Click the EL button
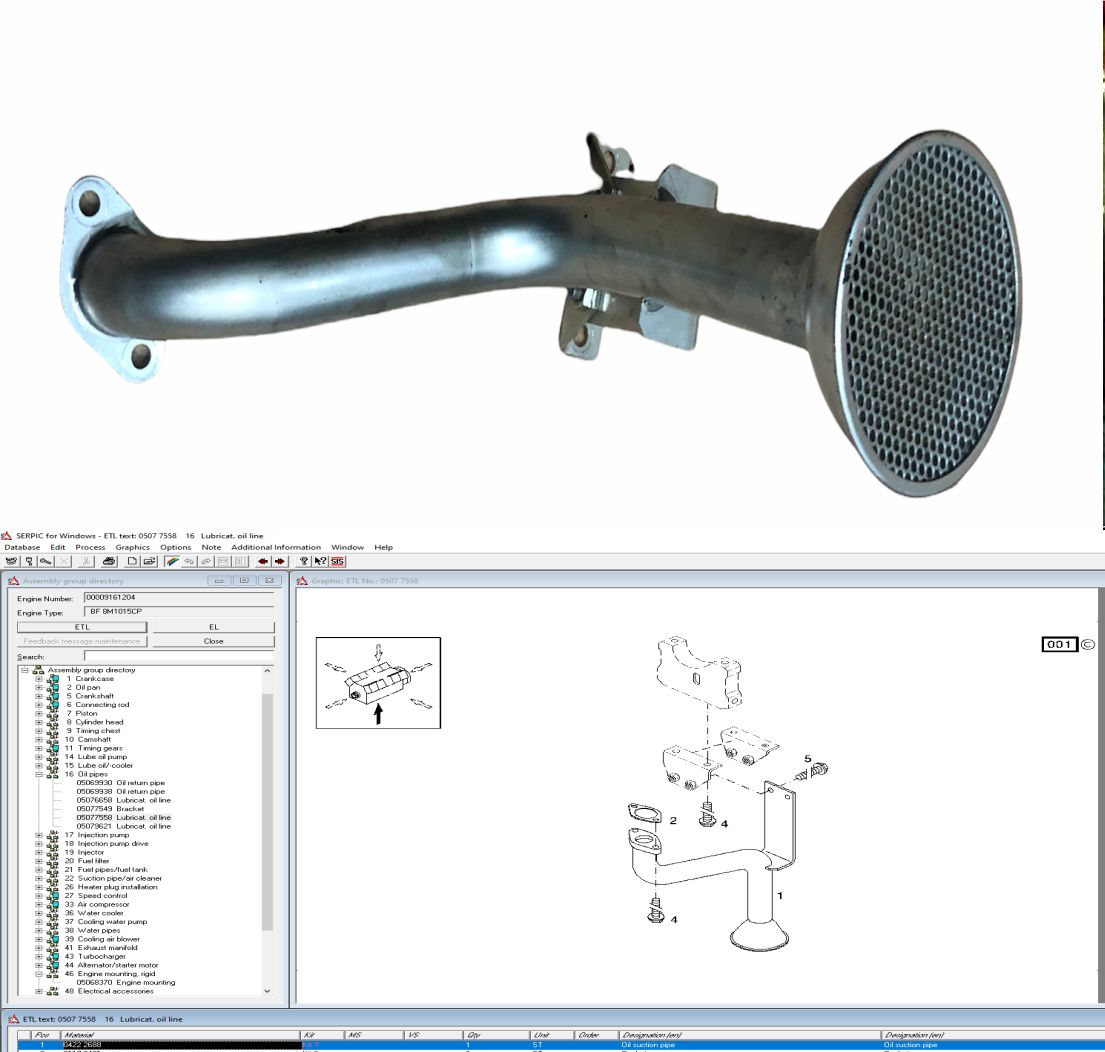This screenshot has width=1105, height=1052. (214, 627)
